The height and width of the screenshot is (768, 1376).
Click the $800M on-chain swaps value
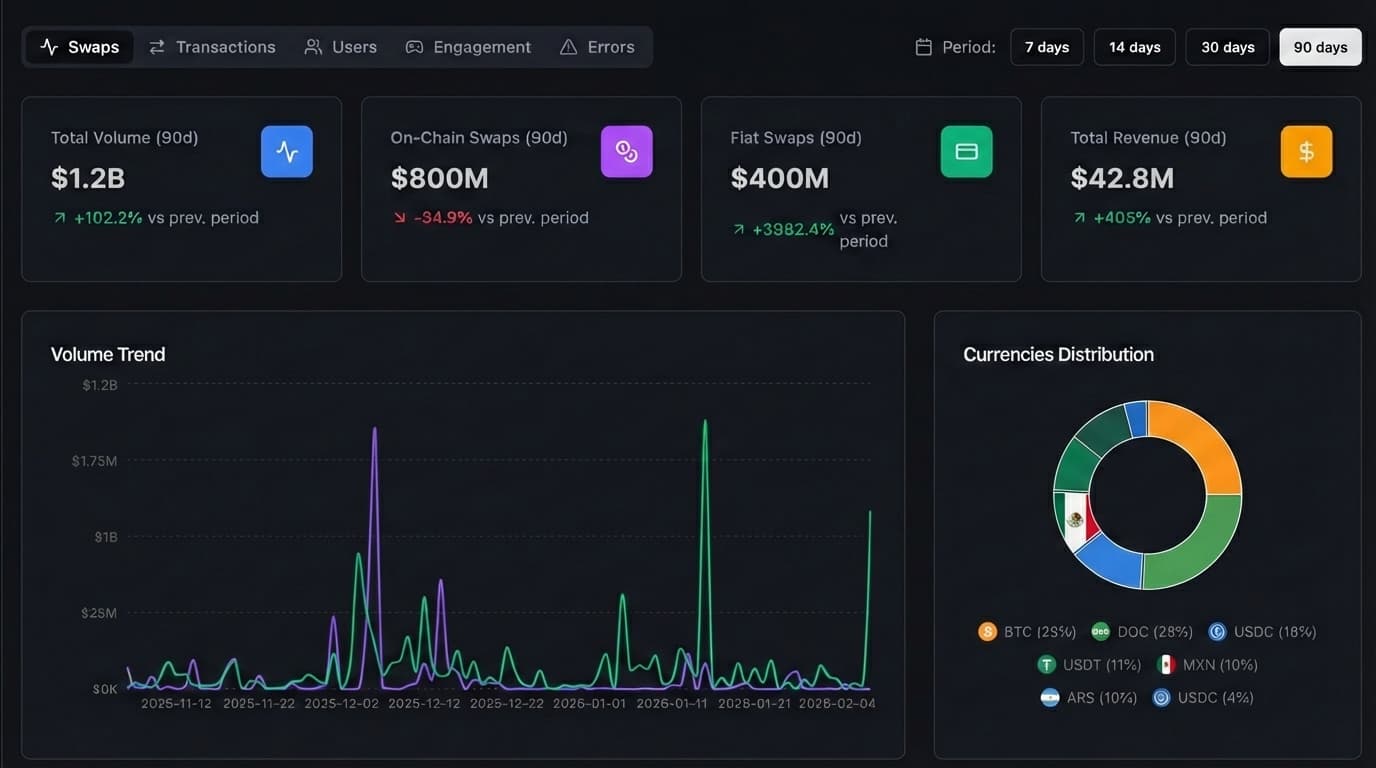(440, 178)
